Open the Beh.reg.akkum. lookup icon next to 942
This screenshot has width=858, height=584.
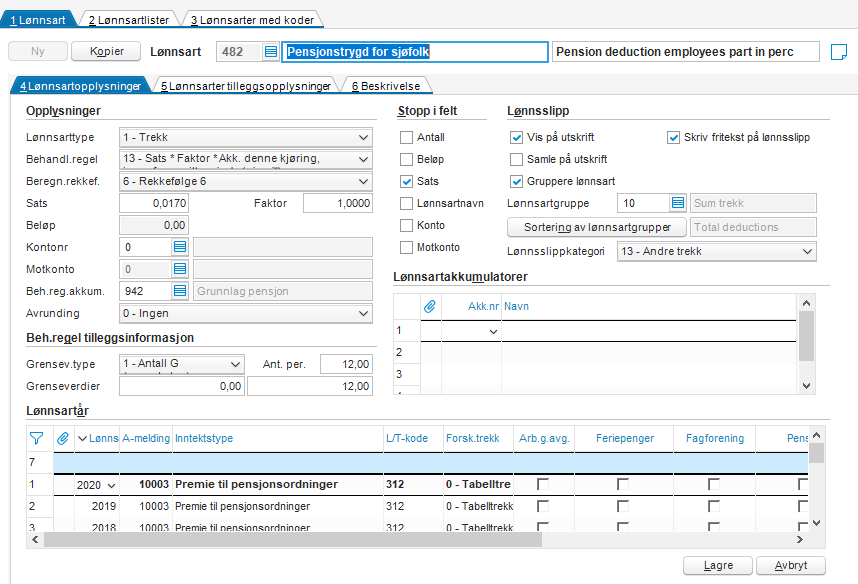coord(179,291)
